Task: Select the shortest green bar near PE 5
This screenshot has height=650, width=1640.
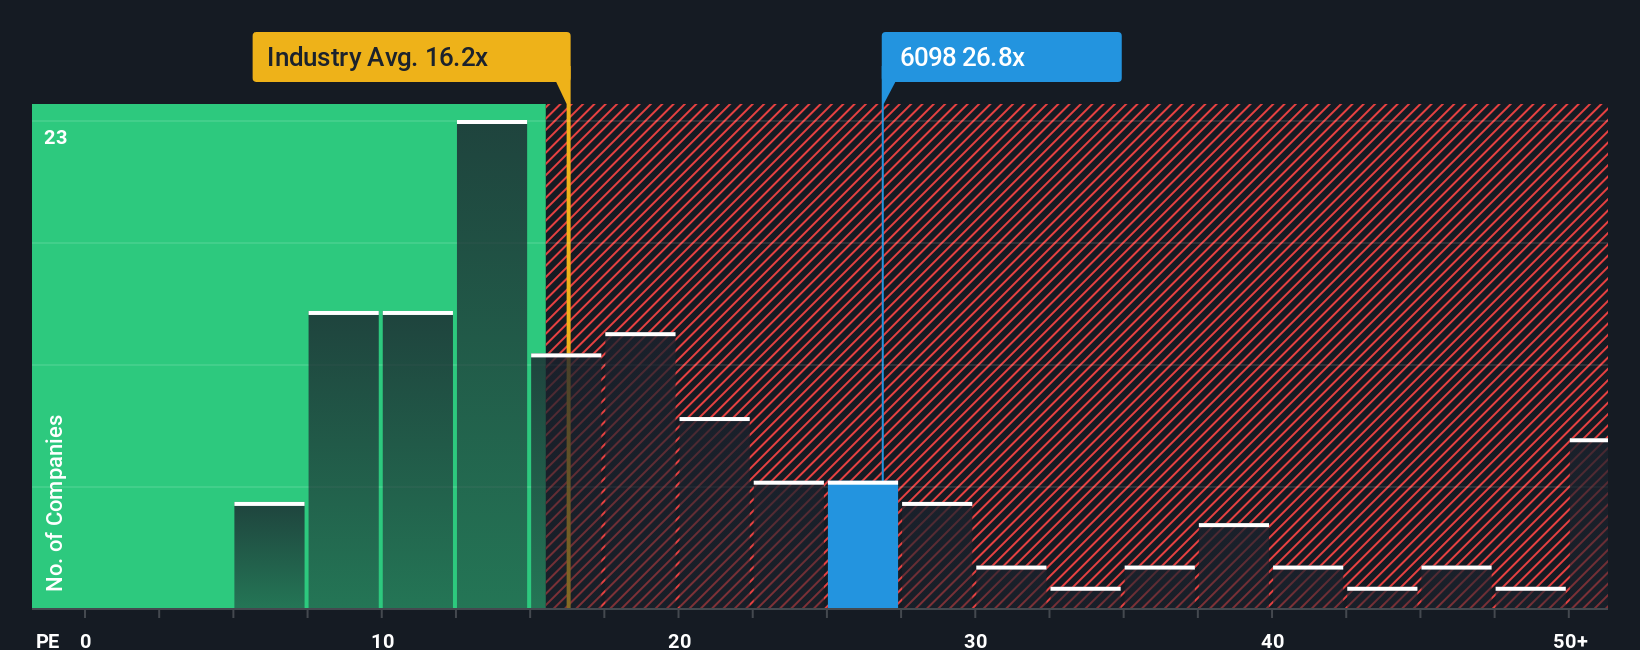Action: pyautogui.click(x=269, y=555)
